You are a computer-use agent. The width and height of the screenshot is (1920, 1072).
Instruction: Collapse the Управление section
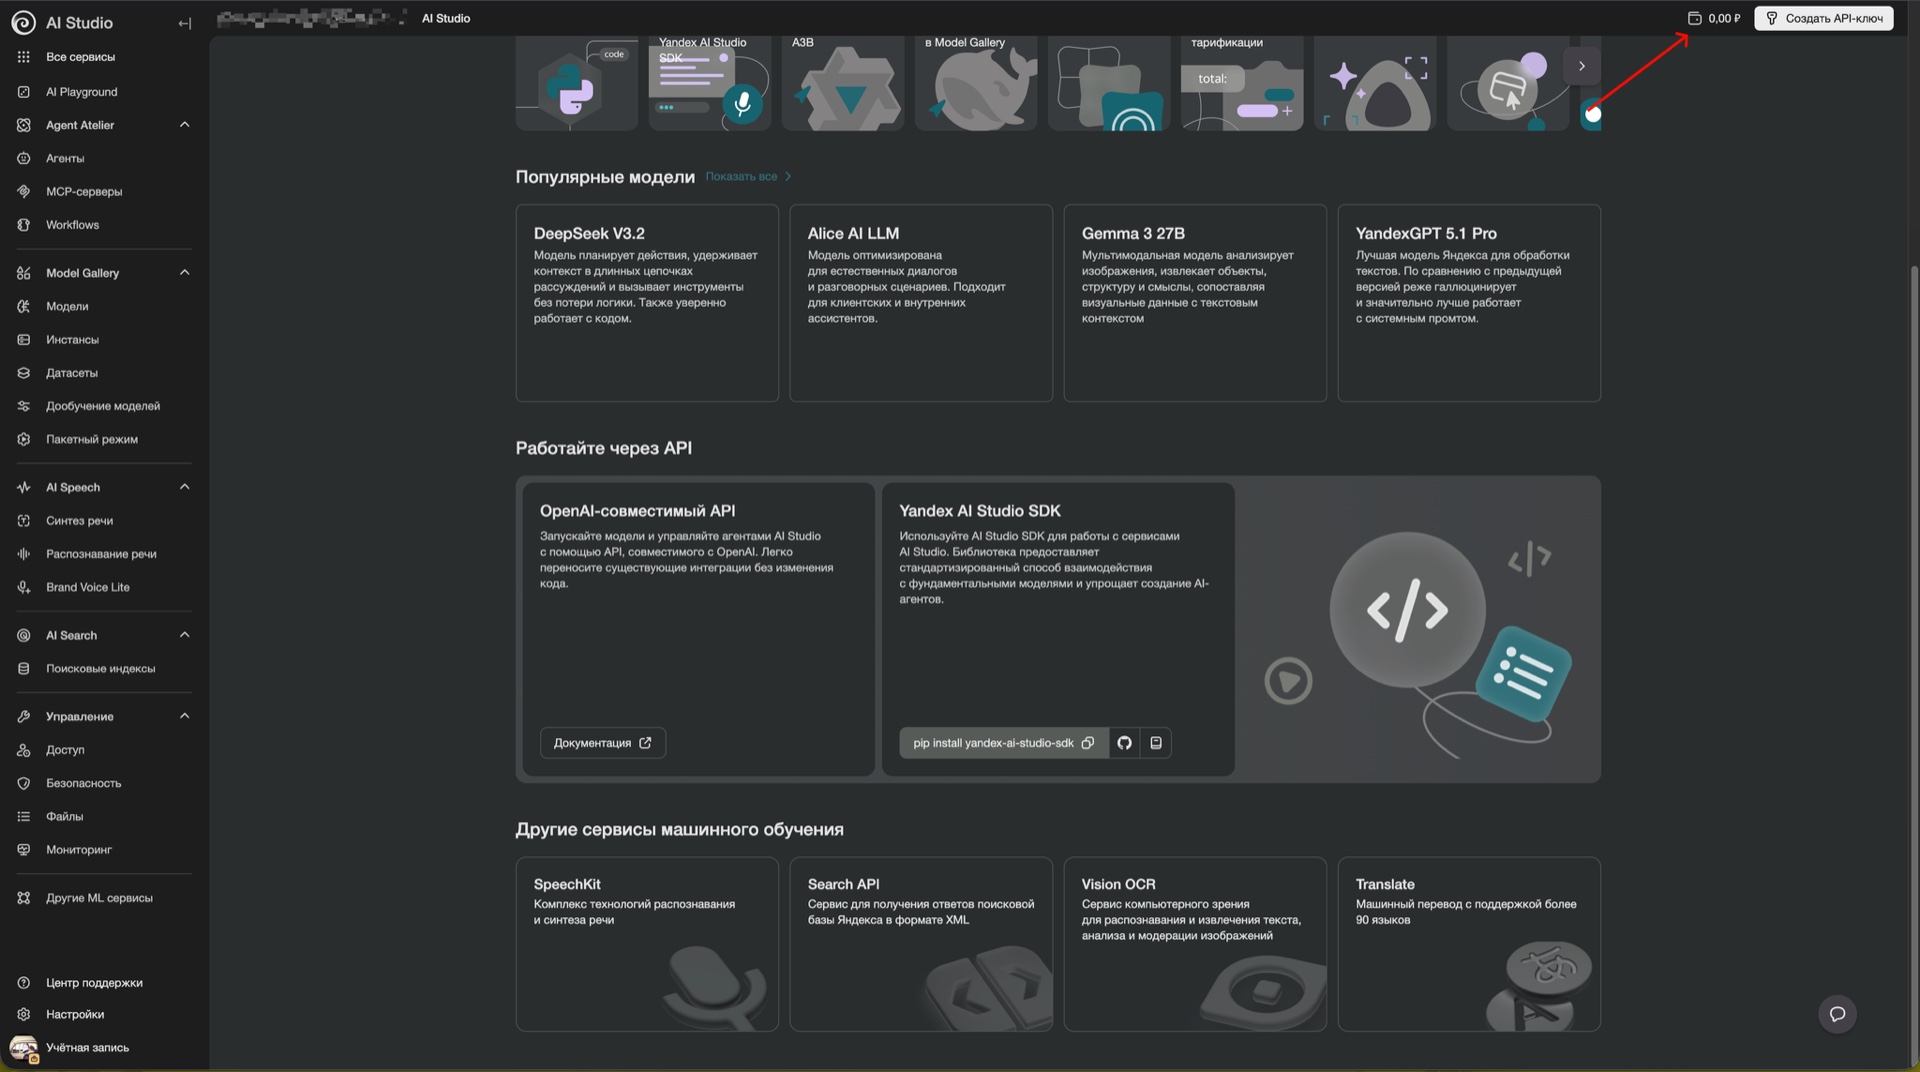click(x=184, y=716)
